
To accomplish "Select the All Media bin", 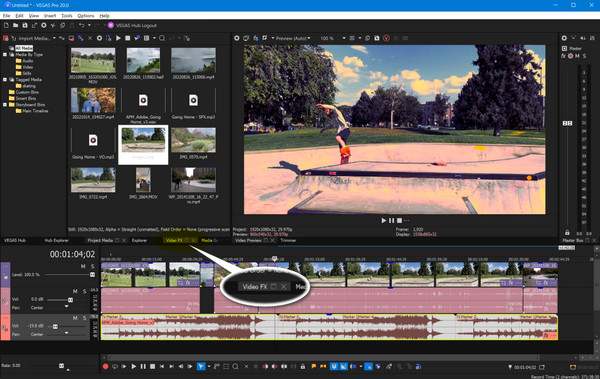I will point(24,48).
